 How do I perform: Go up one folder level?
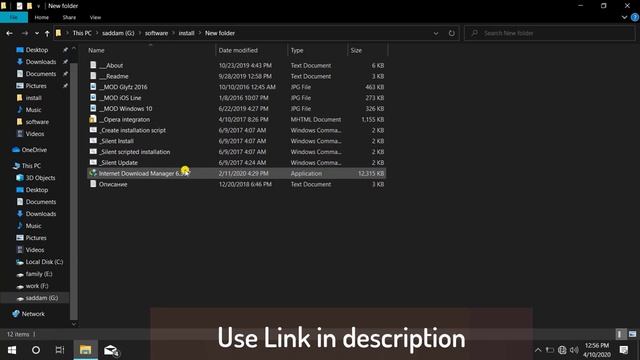tap(47, 33)
